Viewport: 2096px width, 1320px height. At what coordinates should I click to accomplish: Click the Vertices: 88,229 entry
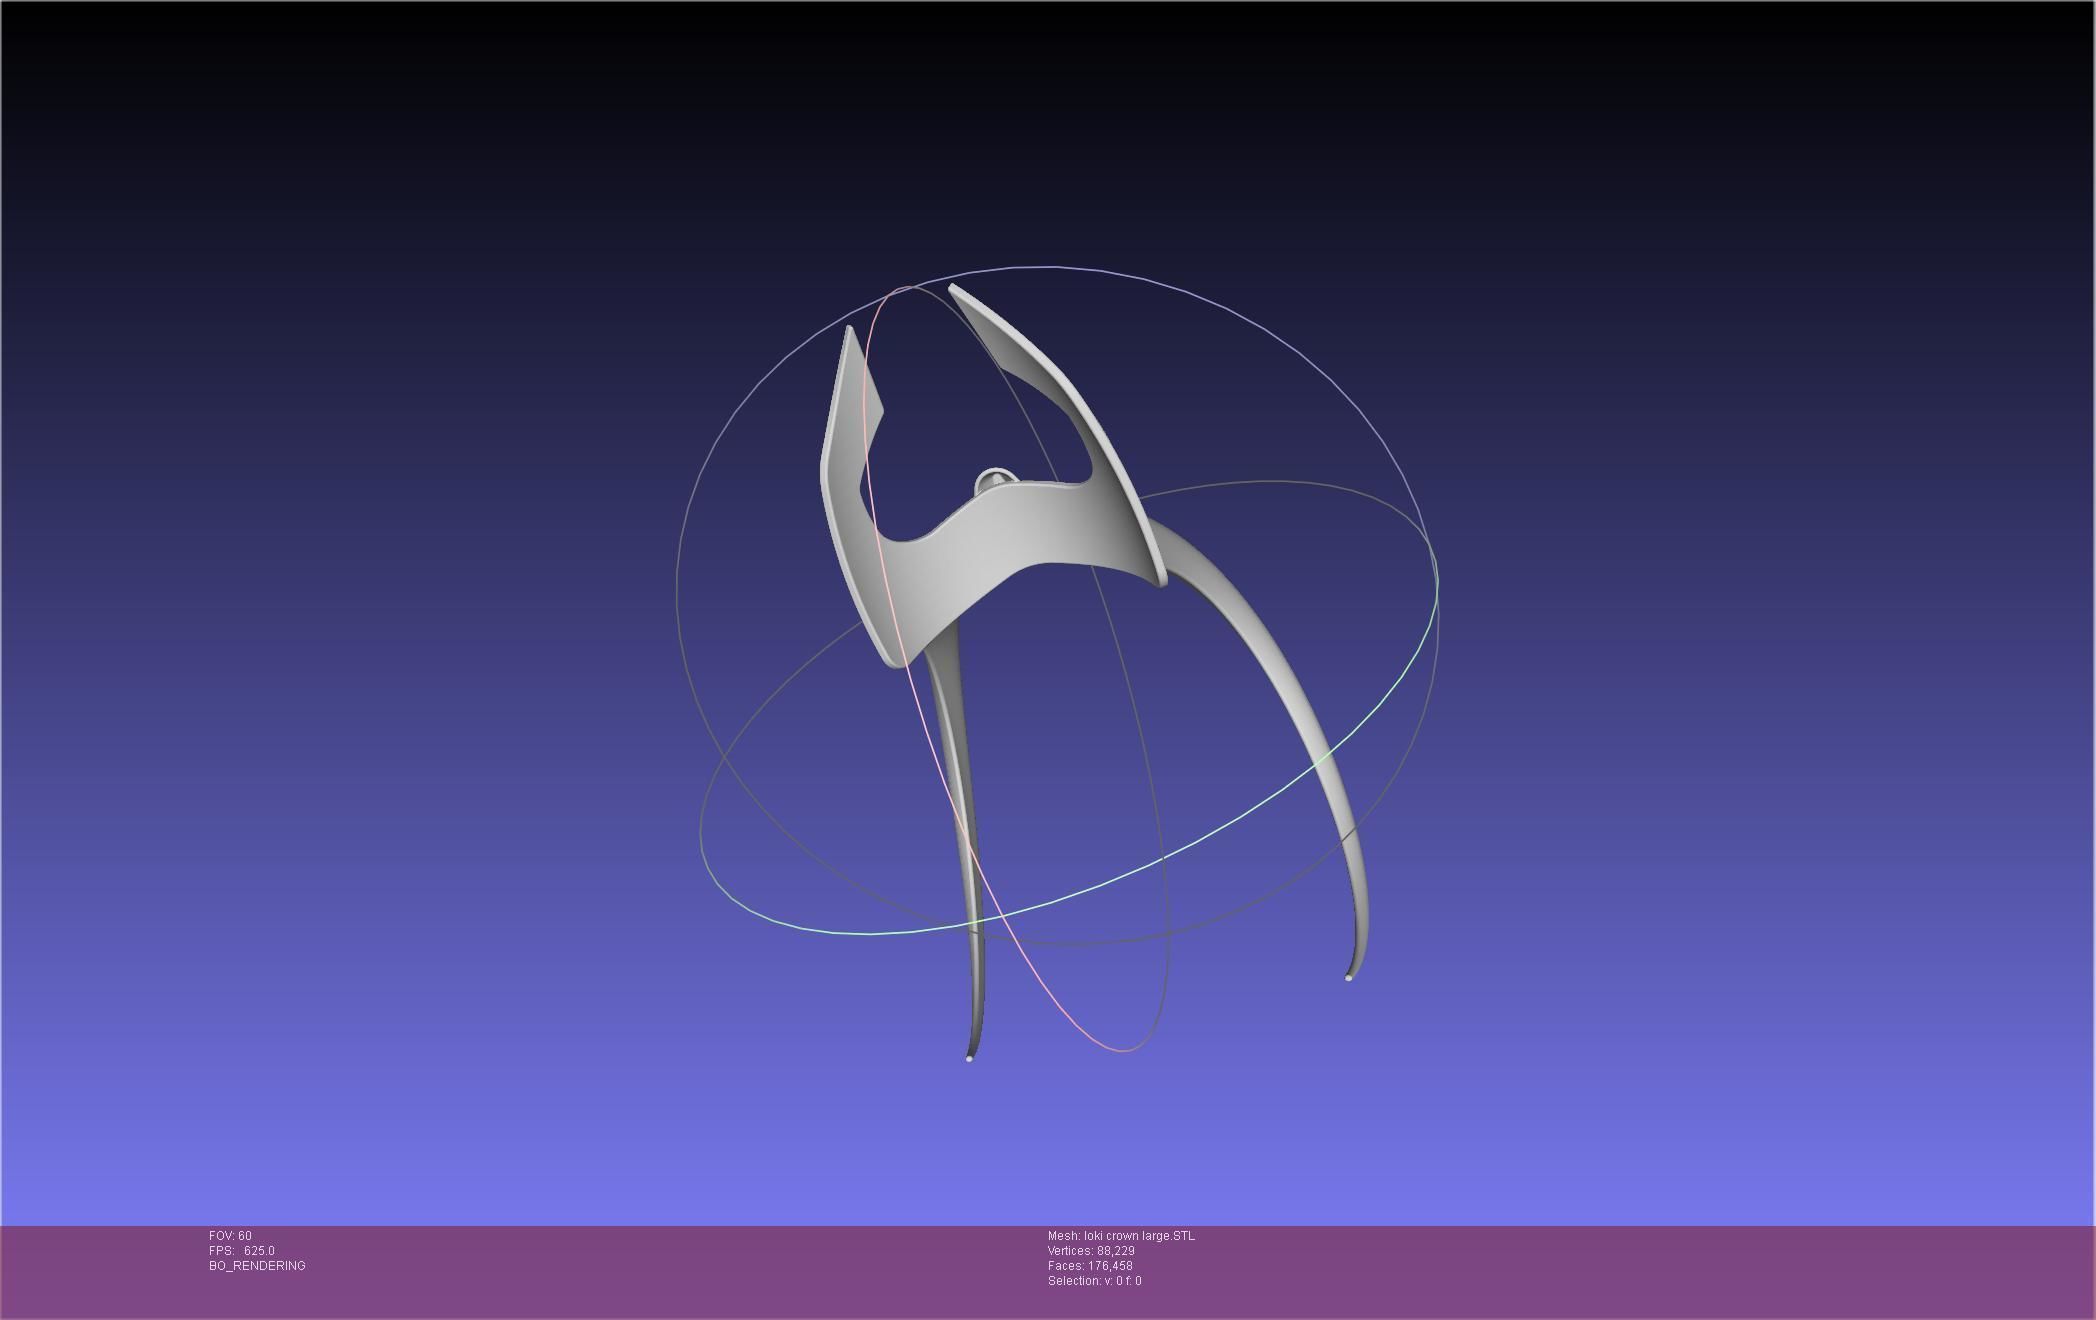pyautogui.click(x=1091, y=1251)
